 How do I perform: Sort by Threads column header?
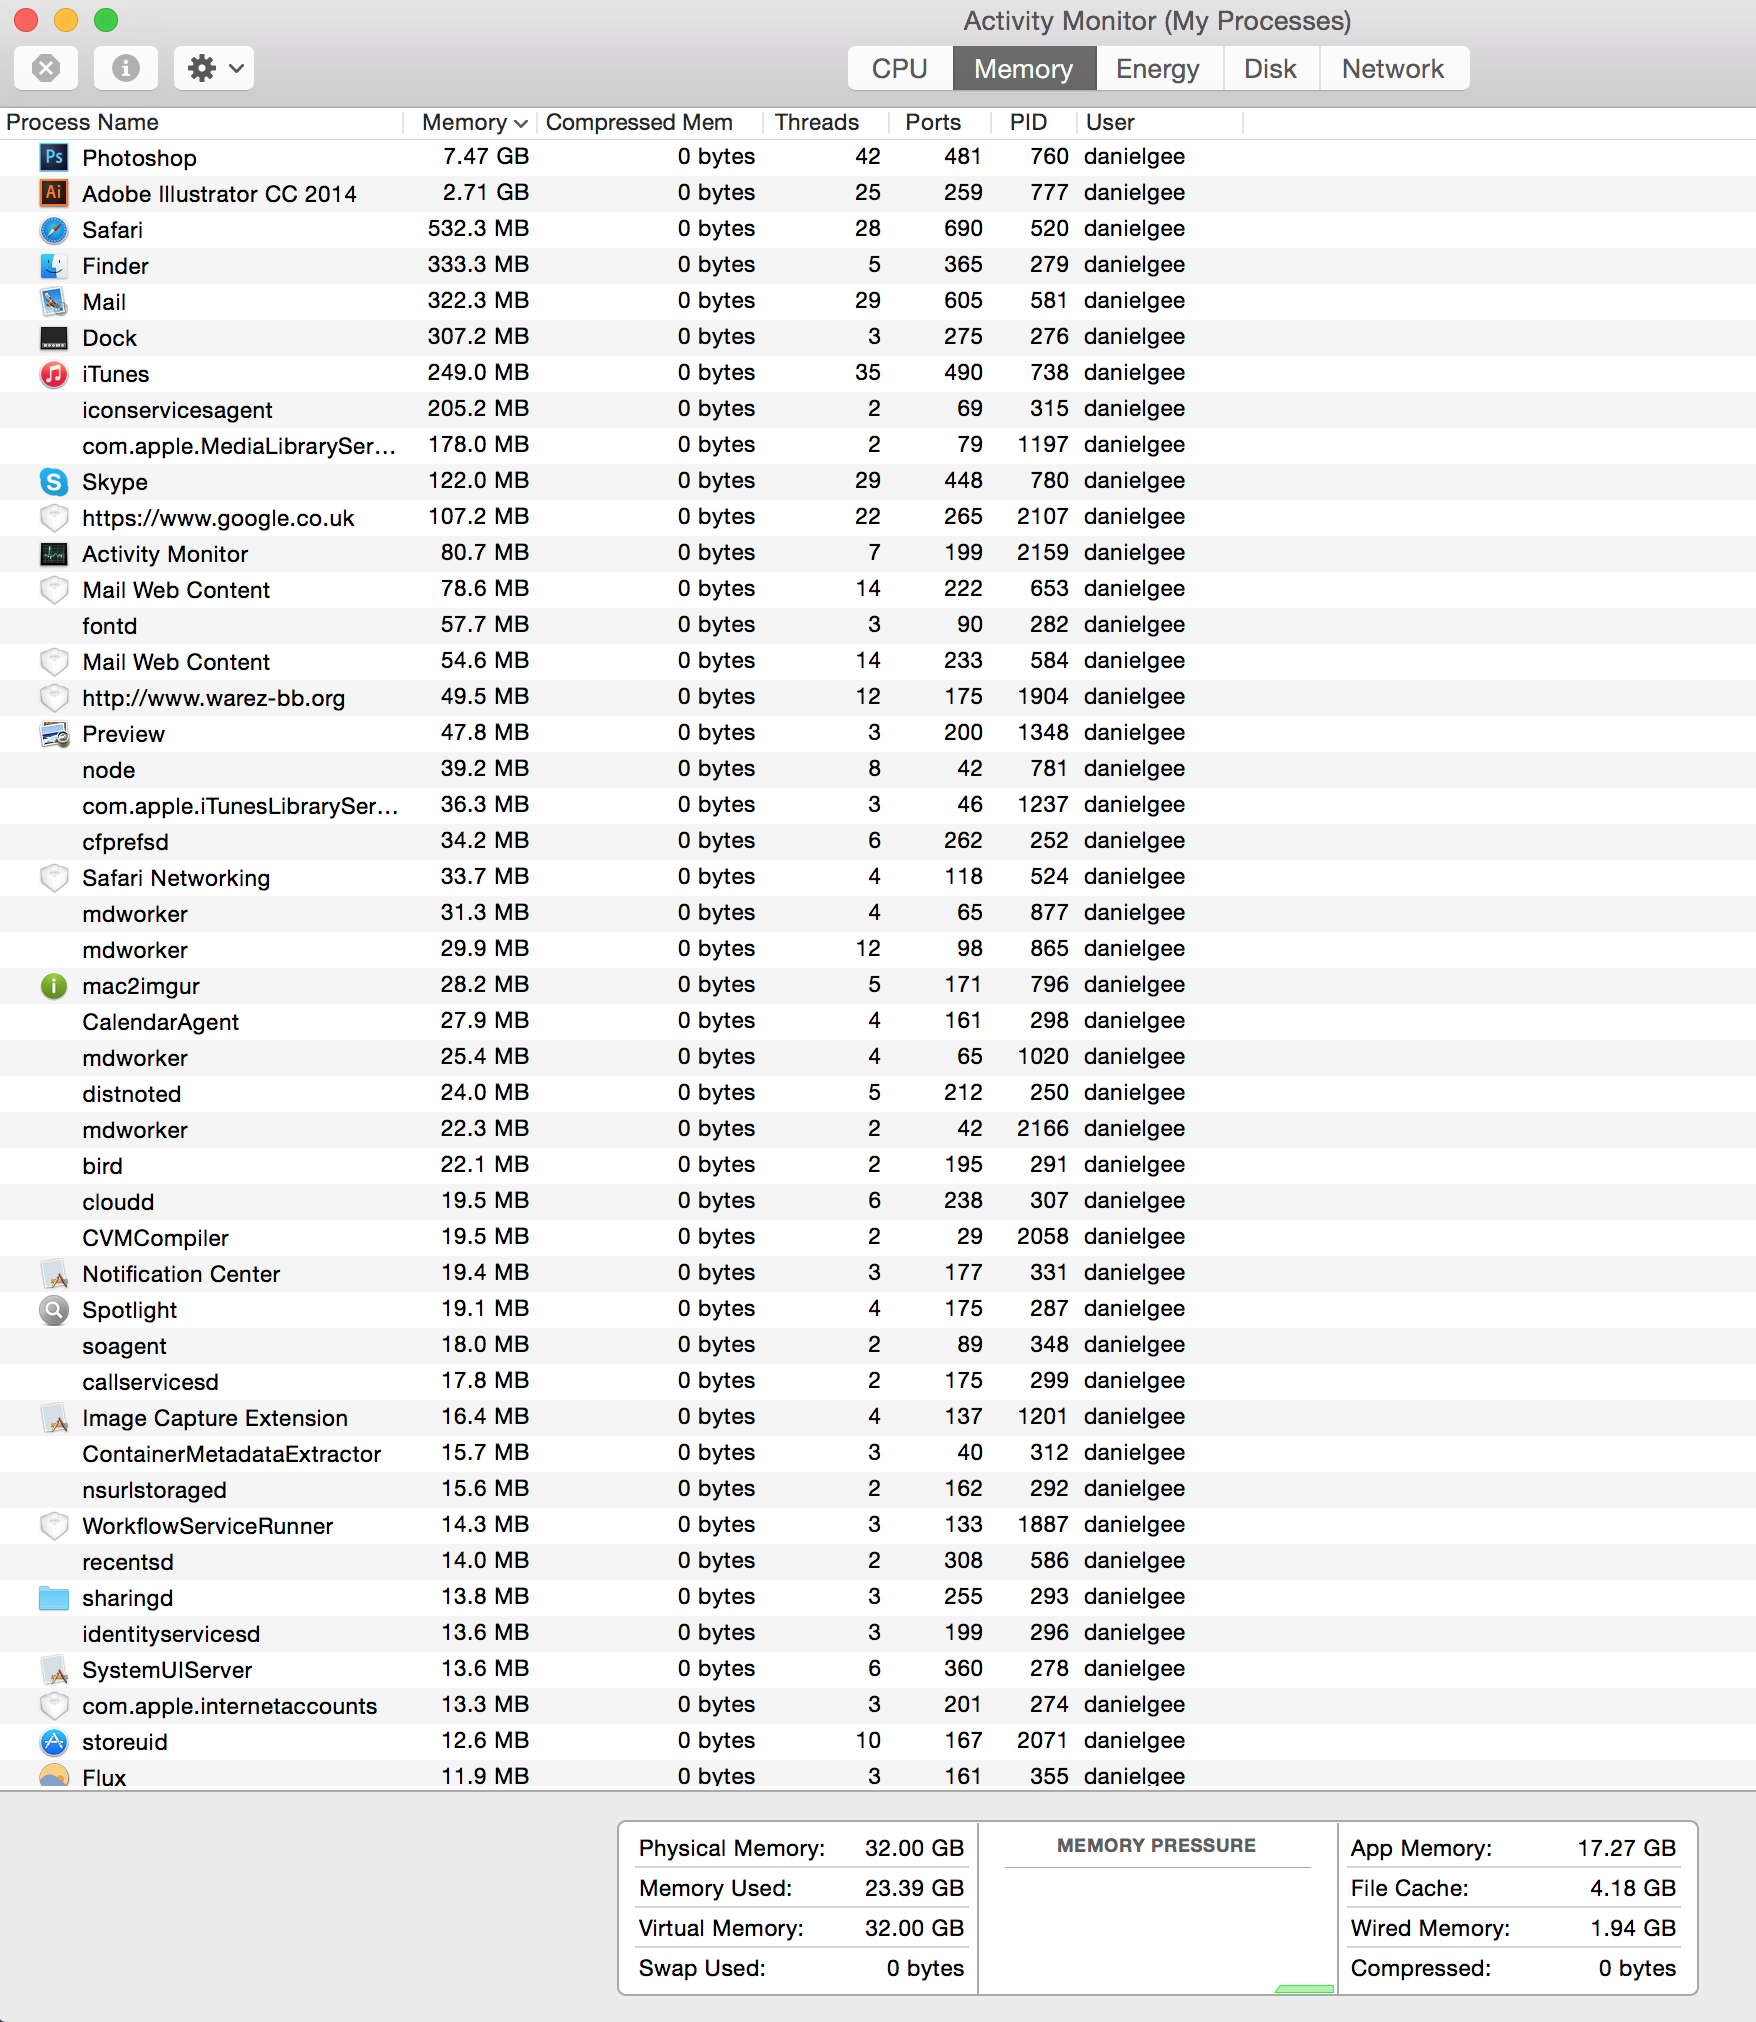[x=826, y=122]
